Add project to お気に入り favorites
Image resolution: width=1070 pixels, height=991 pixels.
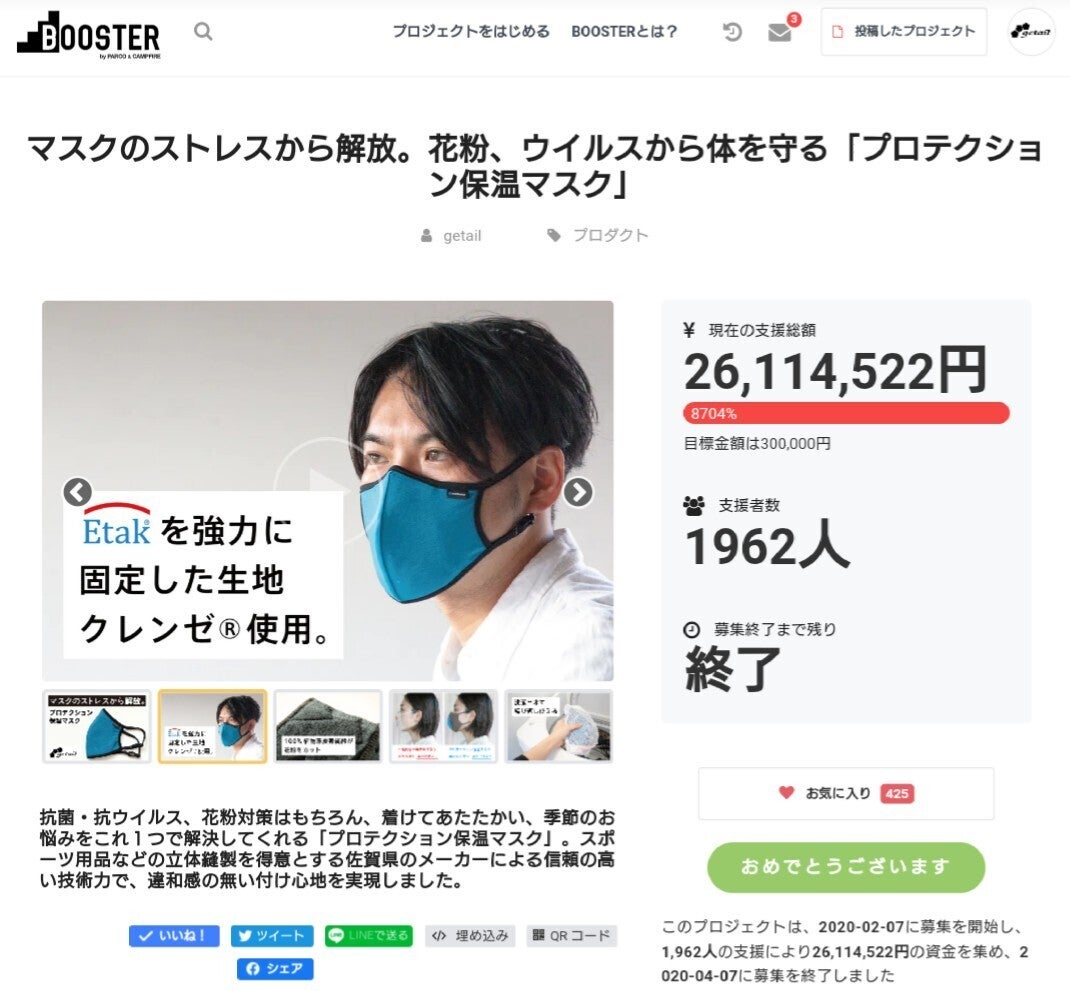click(x=845, y=793)
